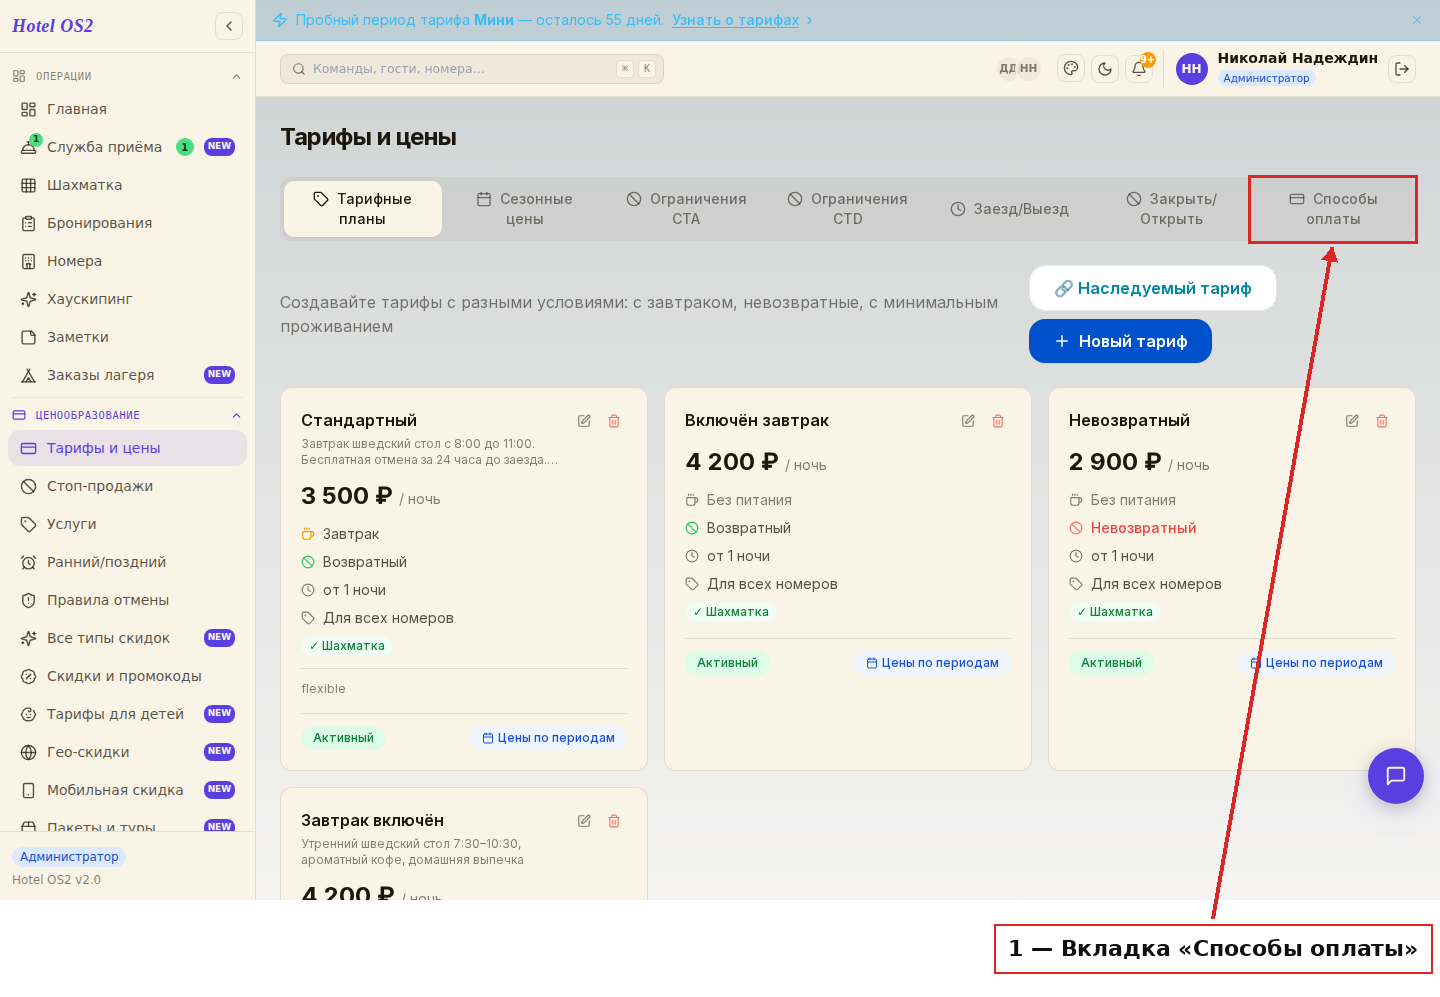Switch to Сезонные цены tab
1440x997 pixels.
coord(524,209)
